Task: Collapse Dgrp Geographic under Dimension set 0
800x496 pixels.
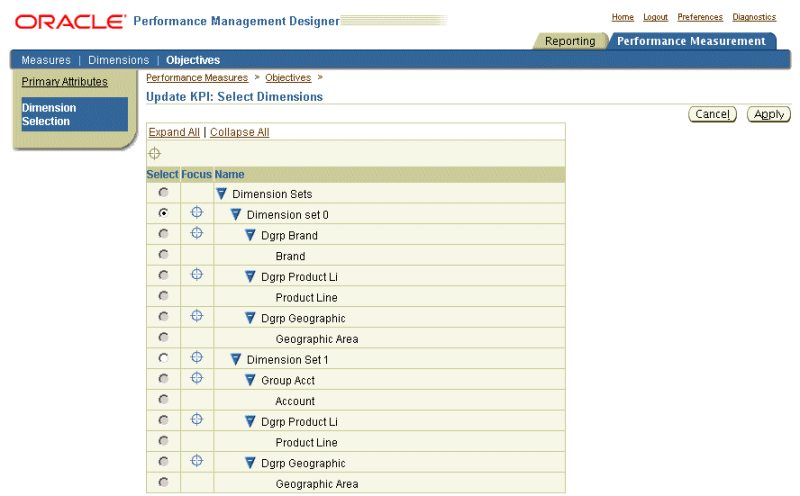Action: tap(250, 318)
